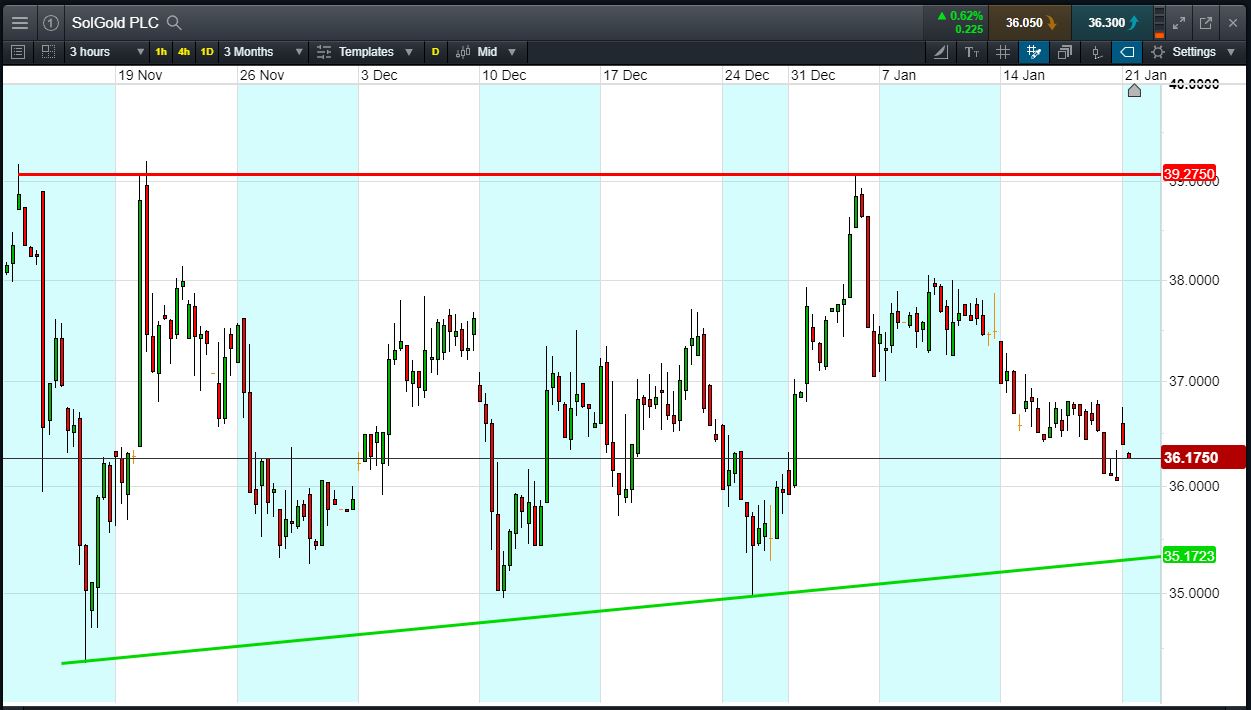Click the 14 Jan date label
This screenshot has width=1251, height=710.
[1023, 75]
